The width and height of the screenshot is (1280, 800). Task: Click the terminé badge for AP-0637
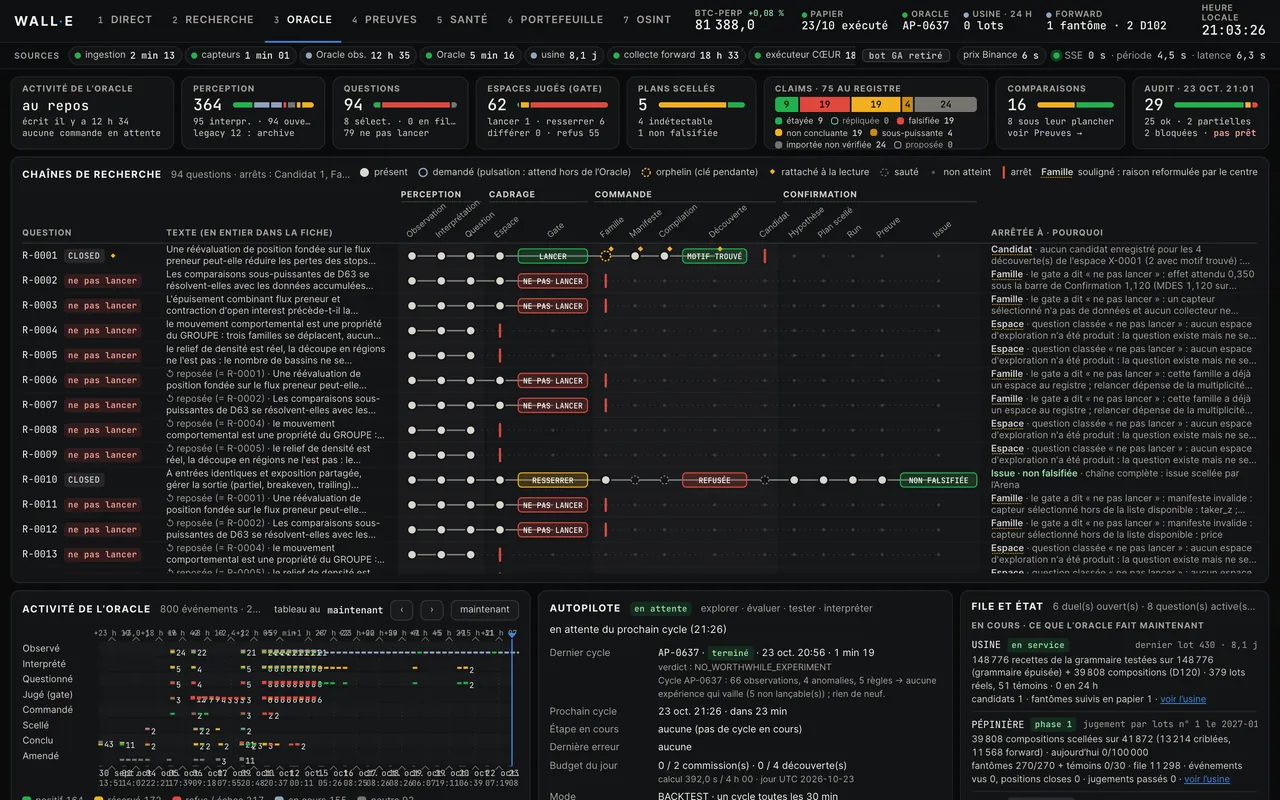tap(730, 653)
